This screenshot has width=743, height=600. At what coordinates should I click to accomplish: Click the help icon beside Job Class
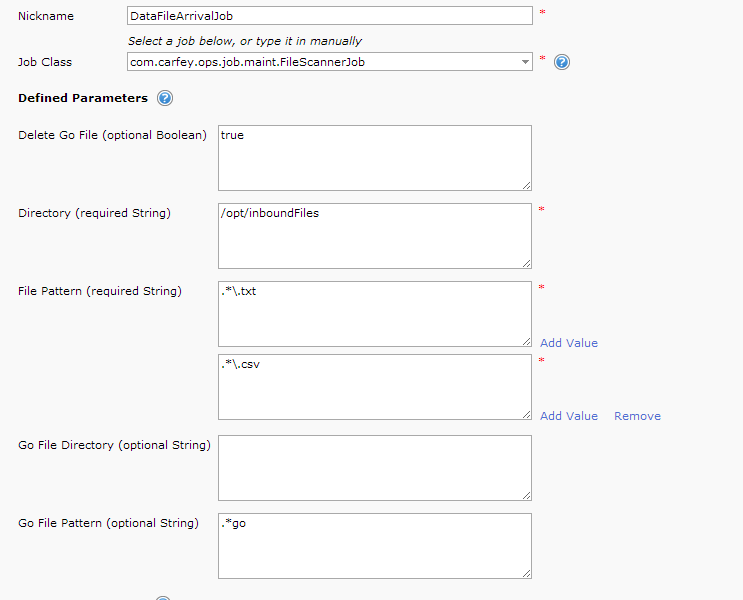pyautogui.click(x=562, y=62)
